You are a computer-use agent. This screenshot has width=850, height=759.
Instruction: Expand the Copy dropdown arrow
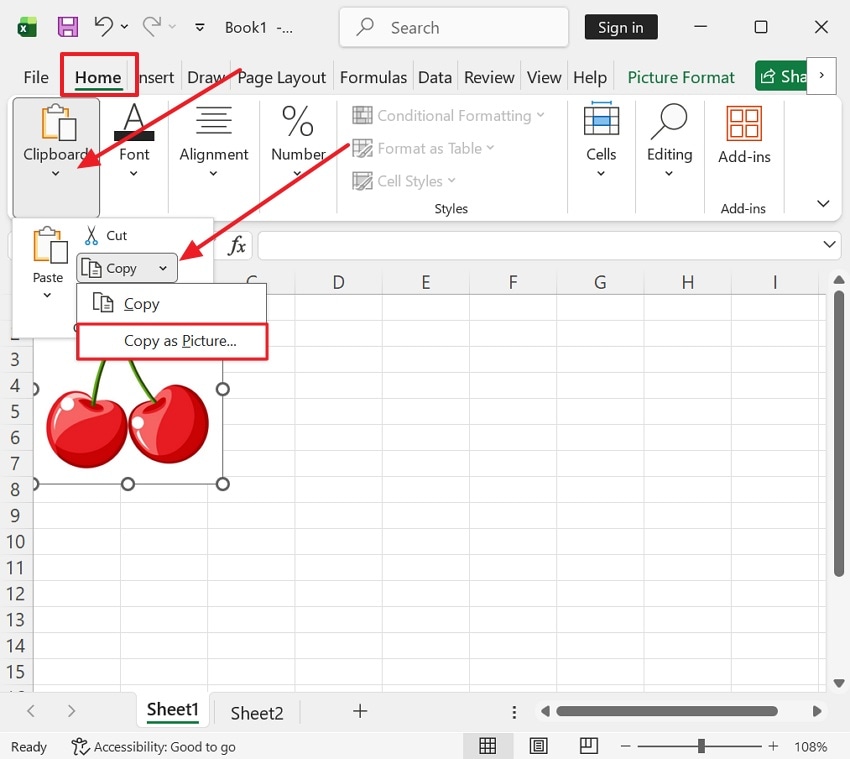point(161,268)
